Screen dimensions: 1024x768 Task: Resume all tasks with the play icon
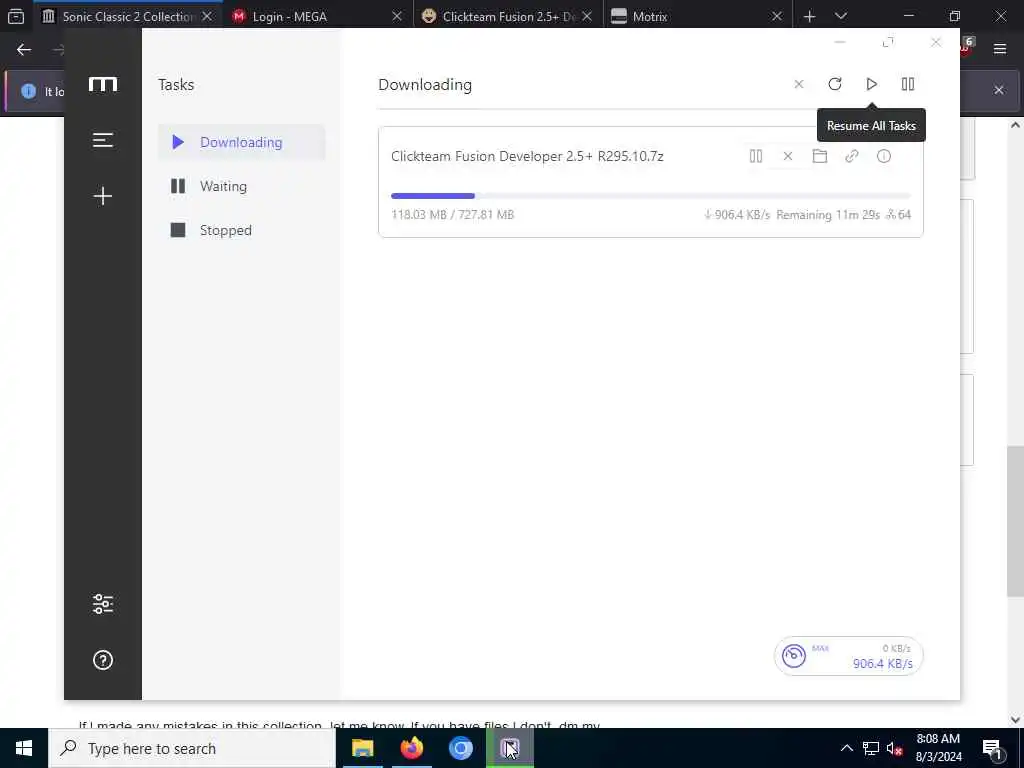point(871,84)
